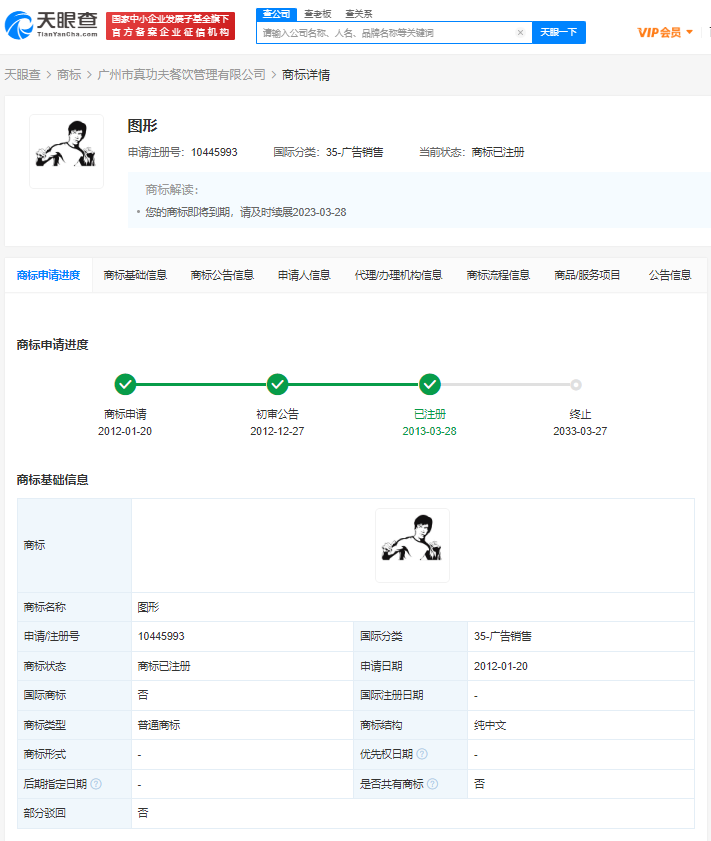This screenshot has height=841, width=711.
Task: Click the help icon beside 优先权日期
Action: click(422, 754)
